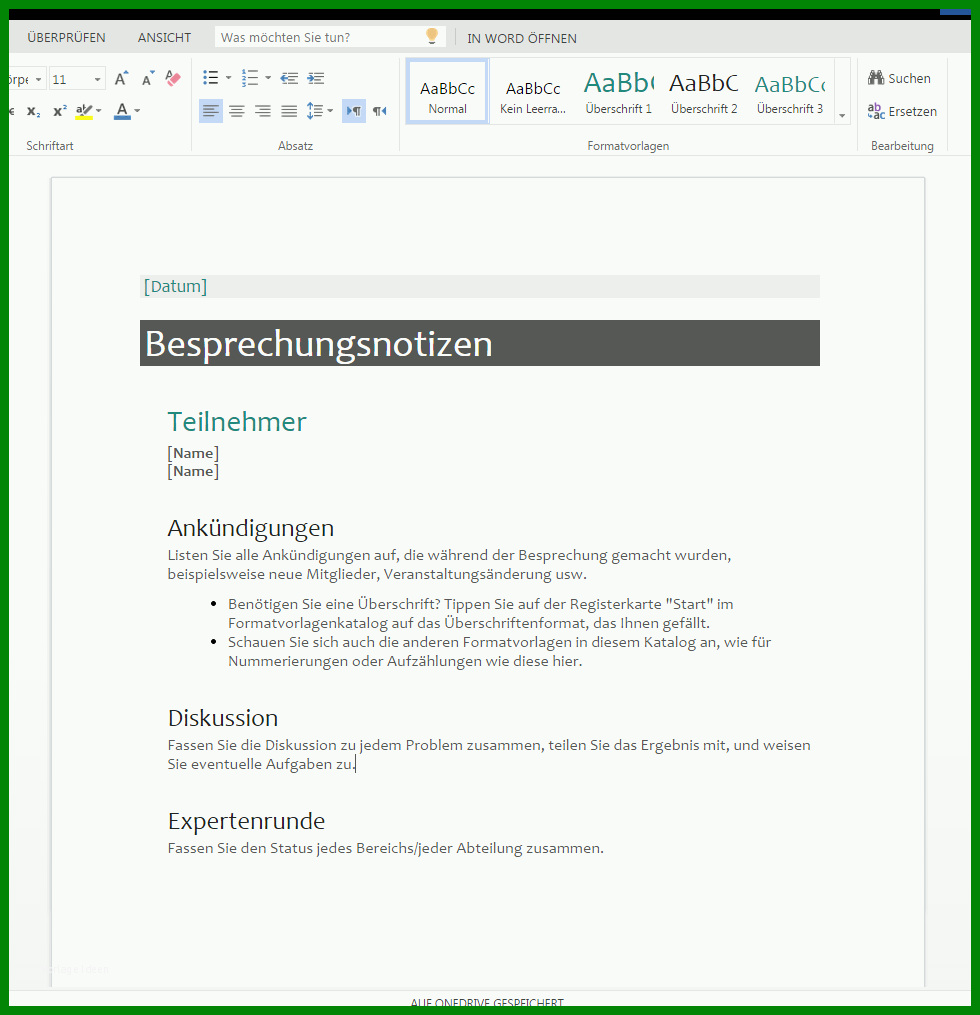
Task: Shrink font size with the smaller A icon
Action: click(148, 78)
